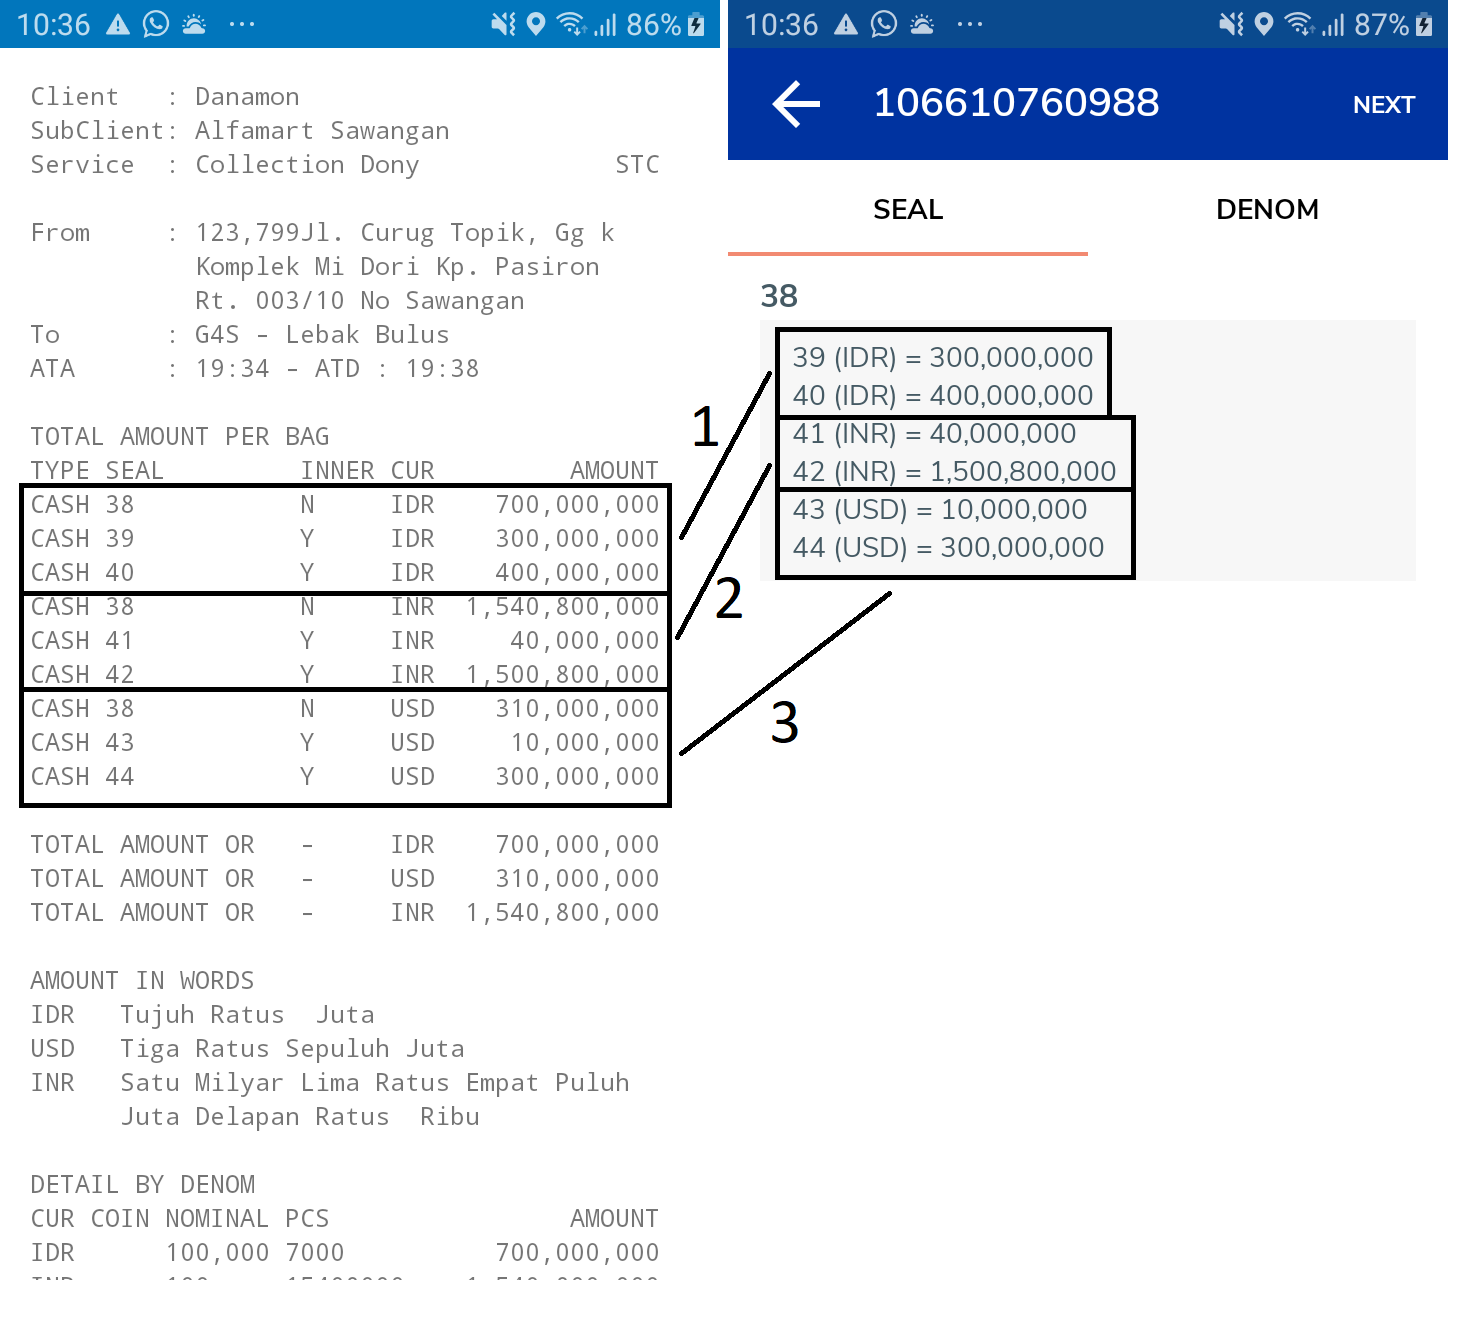
Task: Tap the To G4S - Lebak Bulus line
Action: (240, 335)
